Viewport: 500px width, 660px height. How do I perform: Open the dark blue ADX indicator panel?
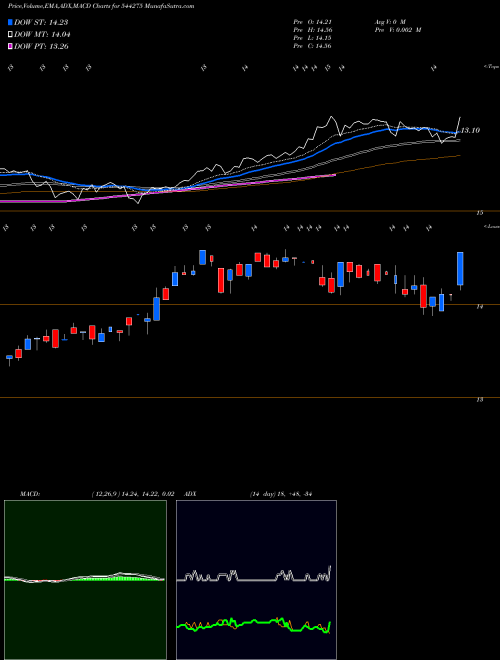[256, 580]
